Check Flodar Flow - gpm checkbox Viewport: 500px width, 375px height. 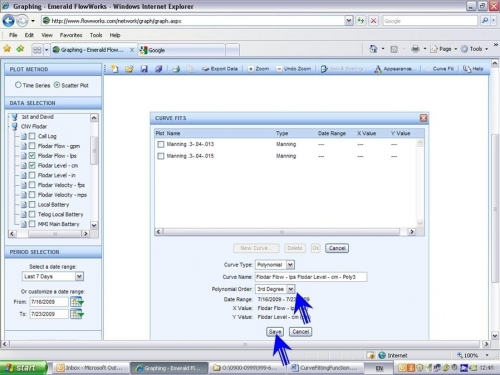32,146
